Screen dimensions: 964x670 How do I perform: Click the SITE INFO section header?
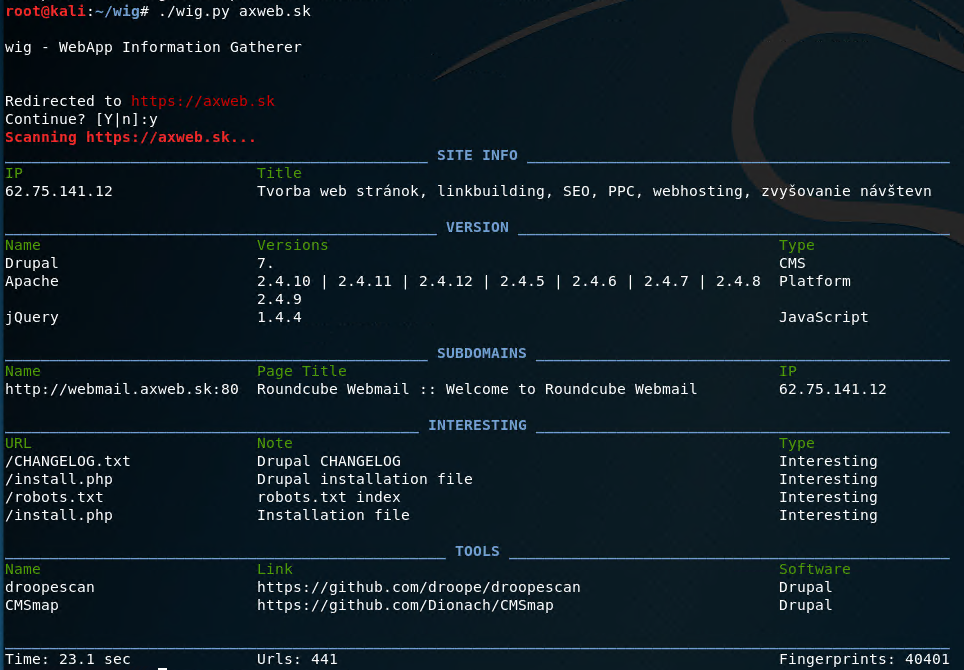477,155
